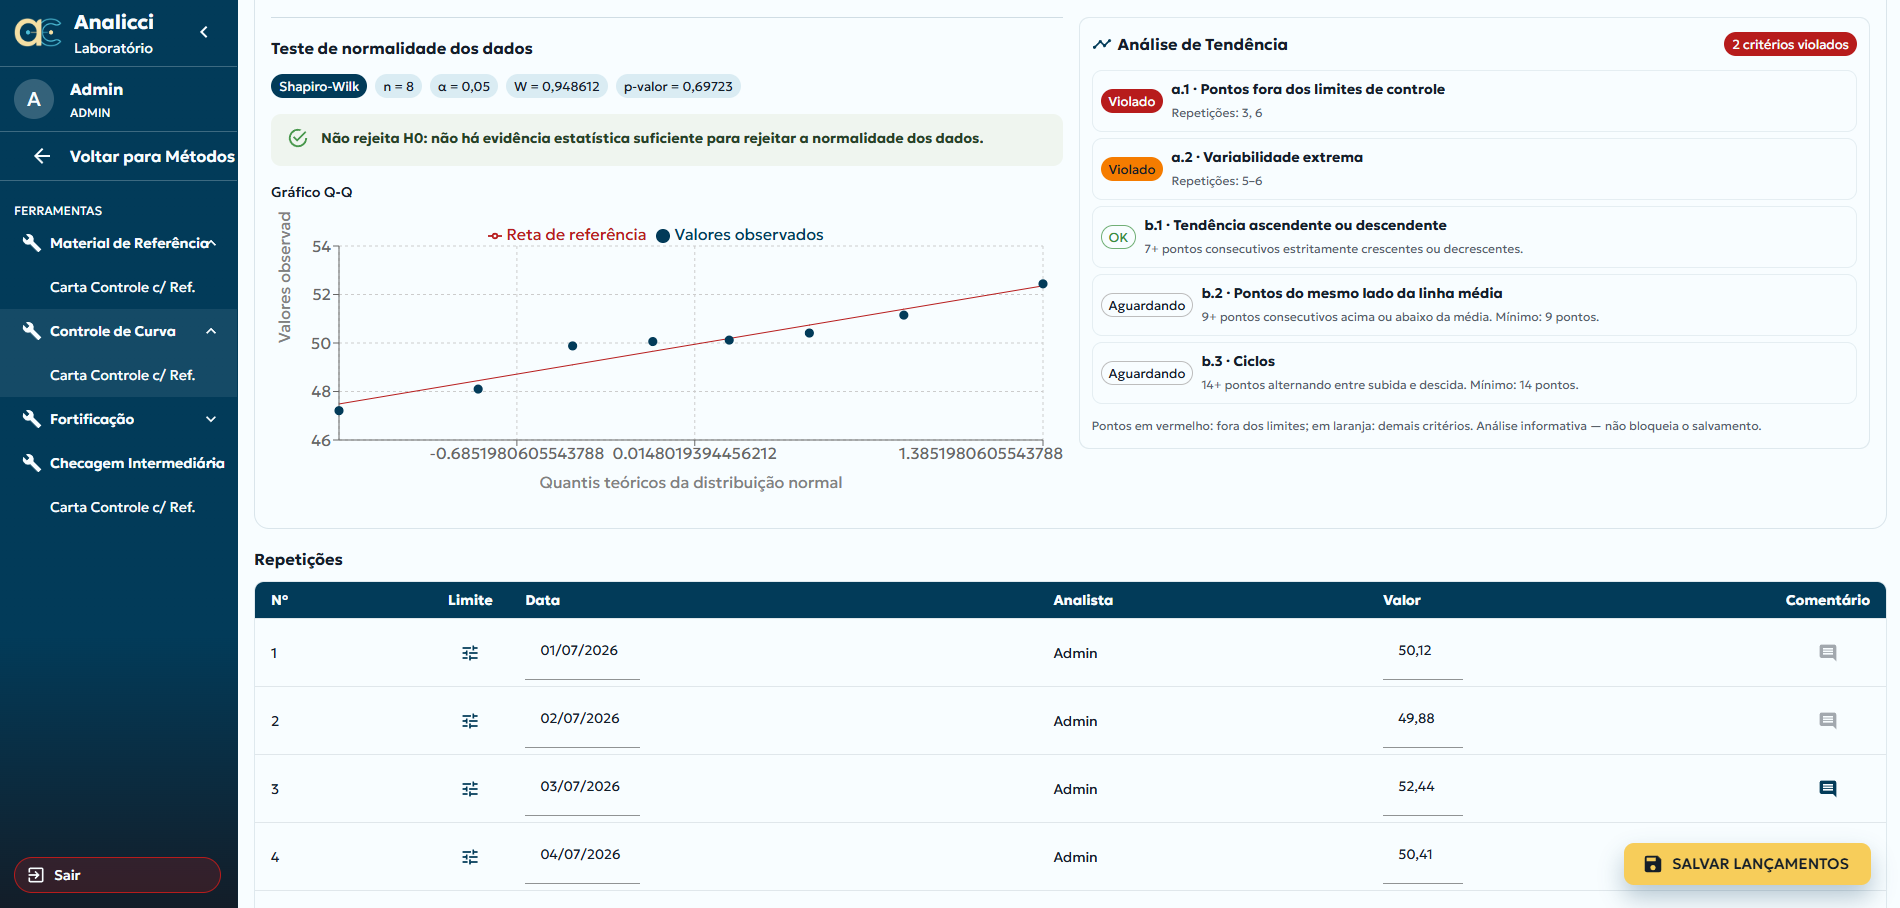Viewport: 1900px width, 908px height.
Task: Click the save disk icon in Salvar Lançamentos
Action: coord(1653,864)
